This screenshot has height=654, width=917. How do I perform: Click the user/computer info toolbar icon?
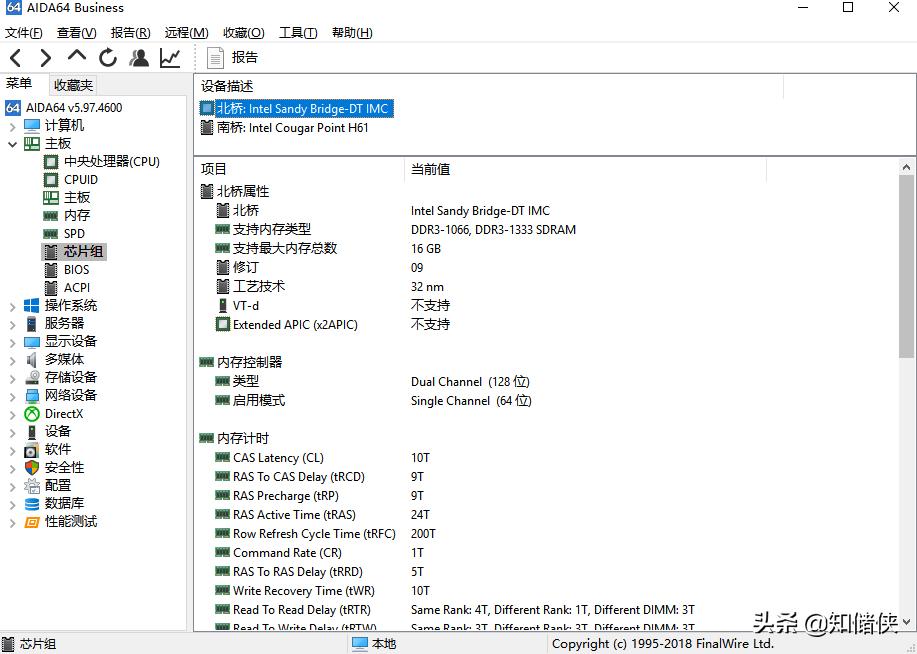140,57
